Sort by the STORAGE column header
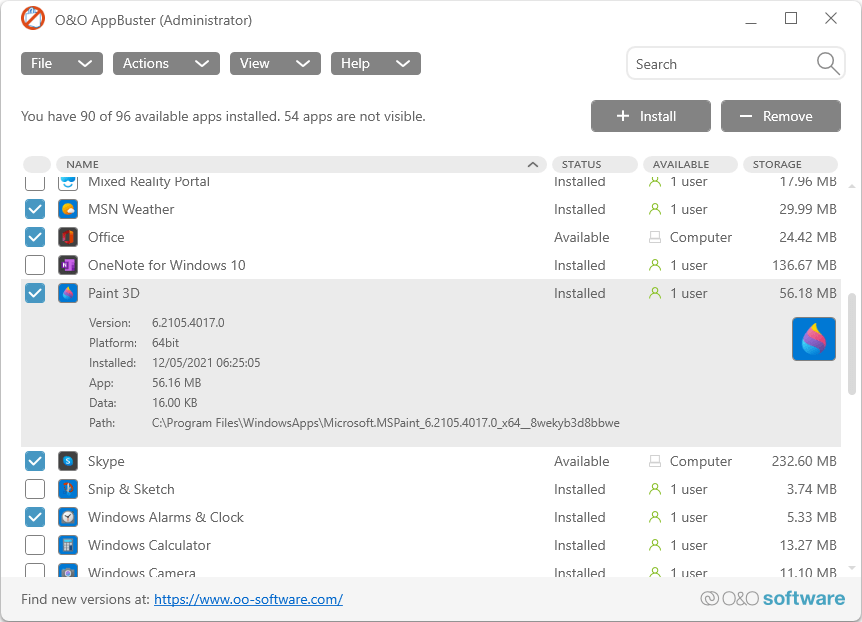The height and width of the screenshot is (622, 862). tap(791, 164)
